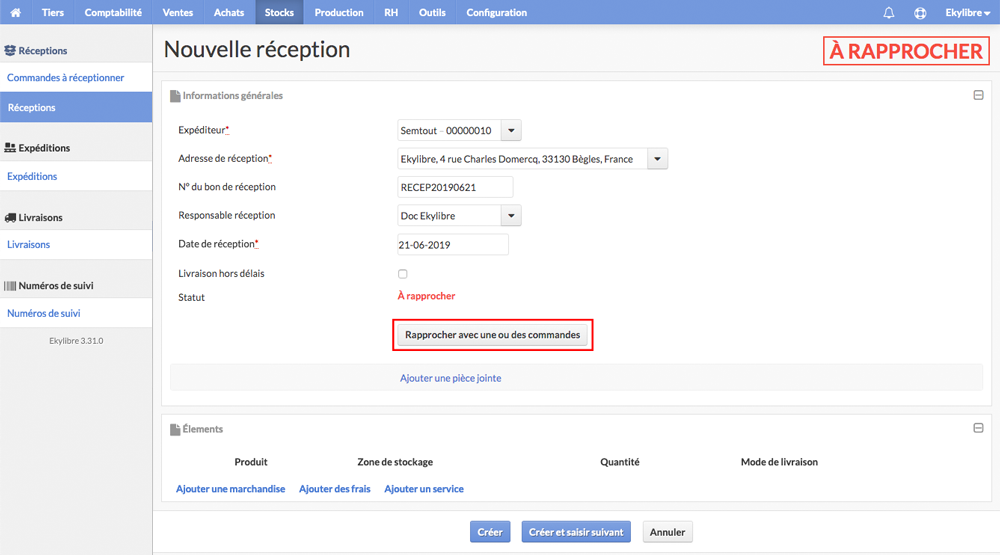
Task: Collapse the Élements panel
Action: [x=978, y=428]
